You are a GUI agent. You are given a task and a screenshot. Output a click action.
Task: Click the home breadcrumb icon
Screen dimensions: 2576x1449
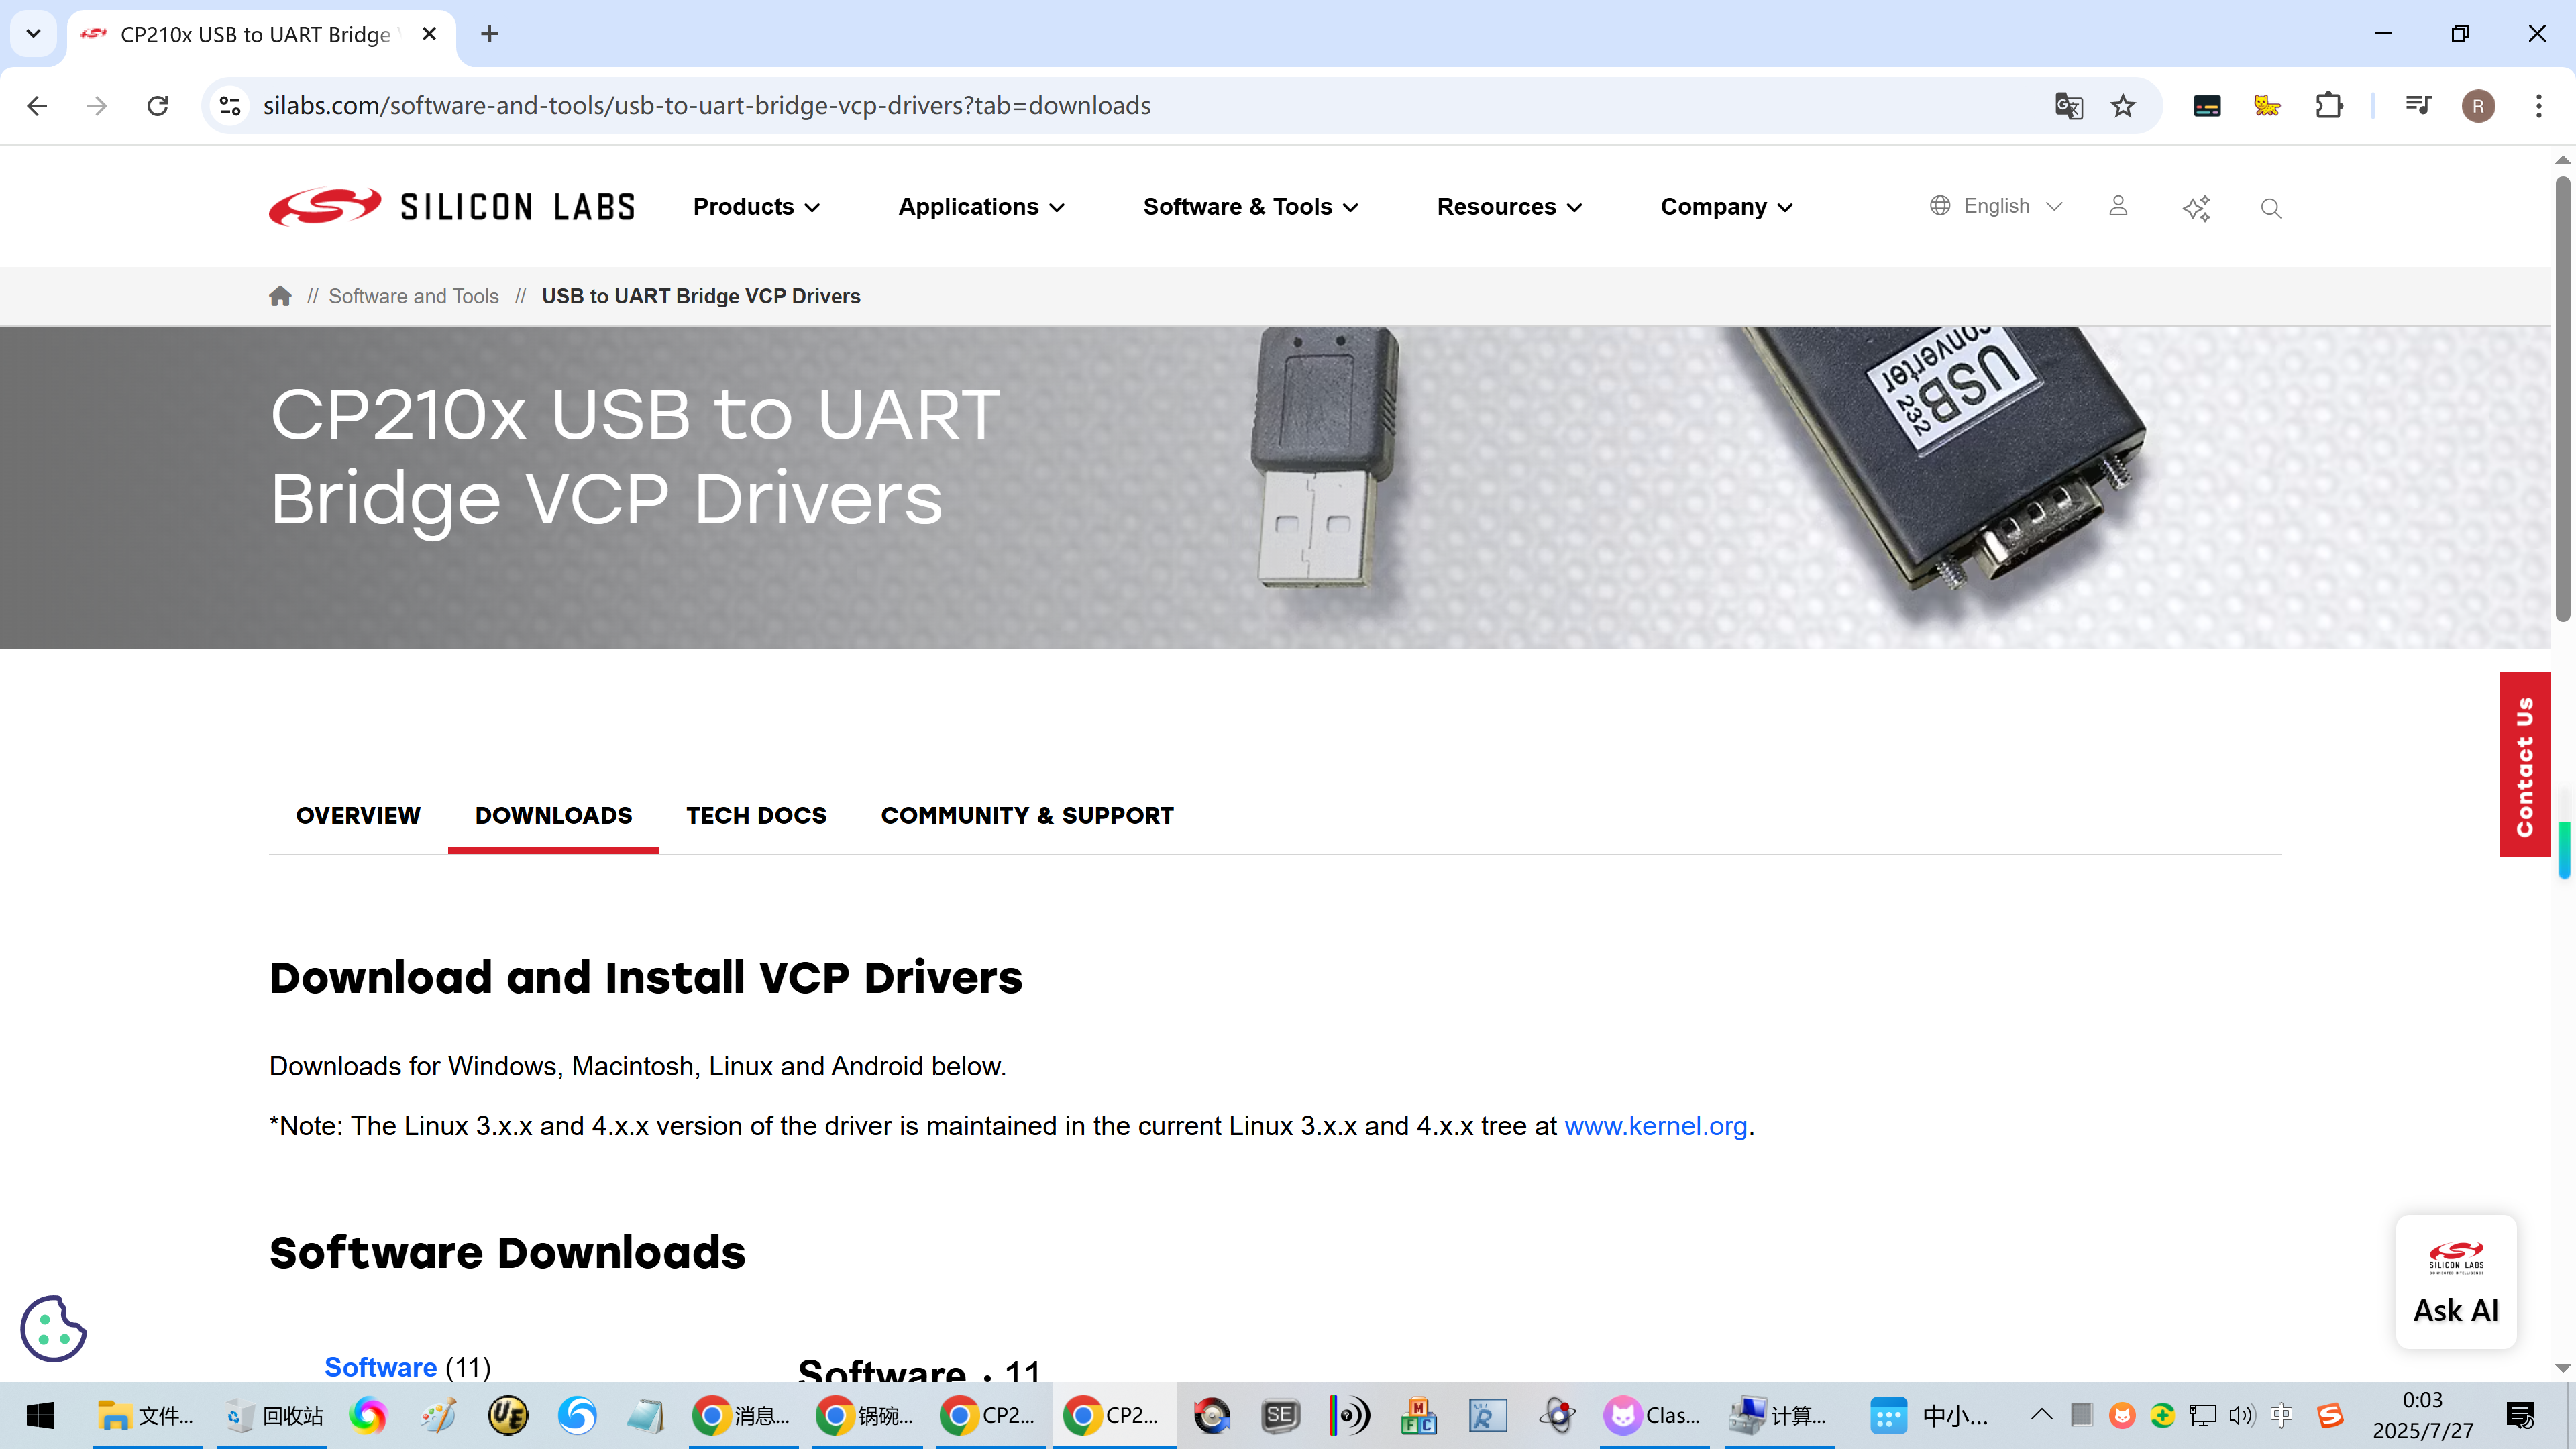tap(280, 296)
